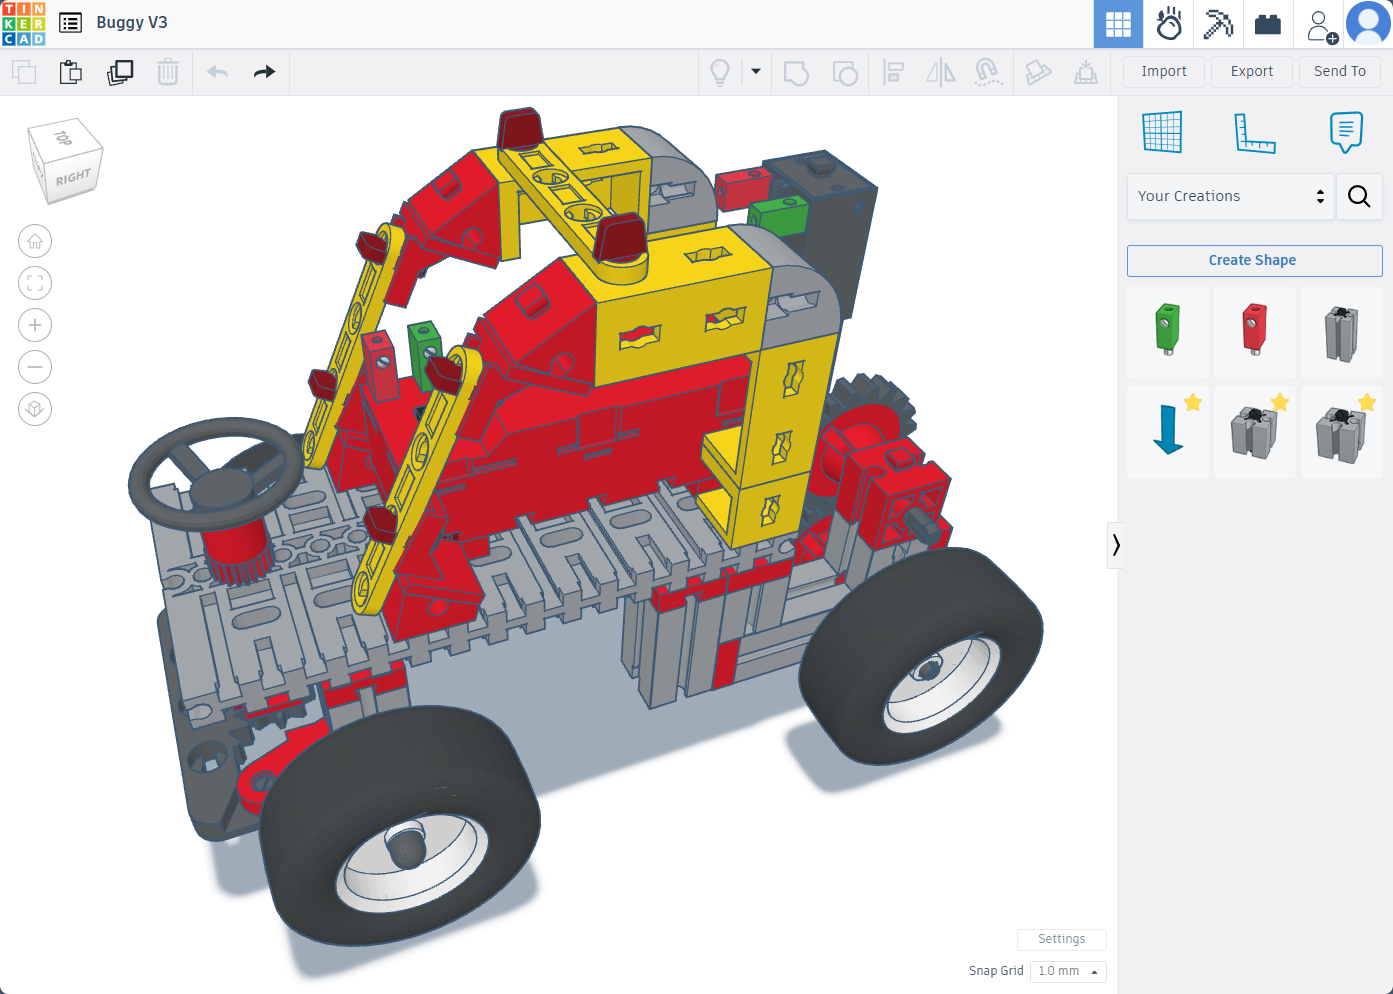1393x994 pixels.
Task: Select the Ruler tool
Action: pyautogui.click(x=1254, y=132)
